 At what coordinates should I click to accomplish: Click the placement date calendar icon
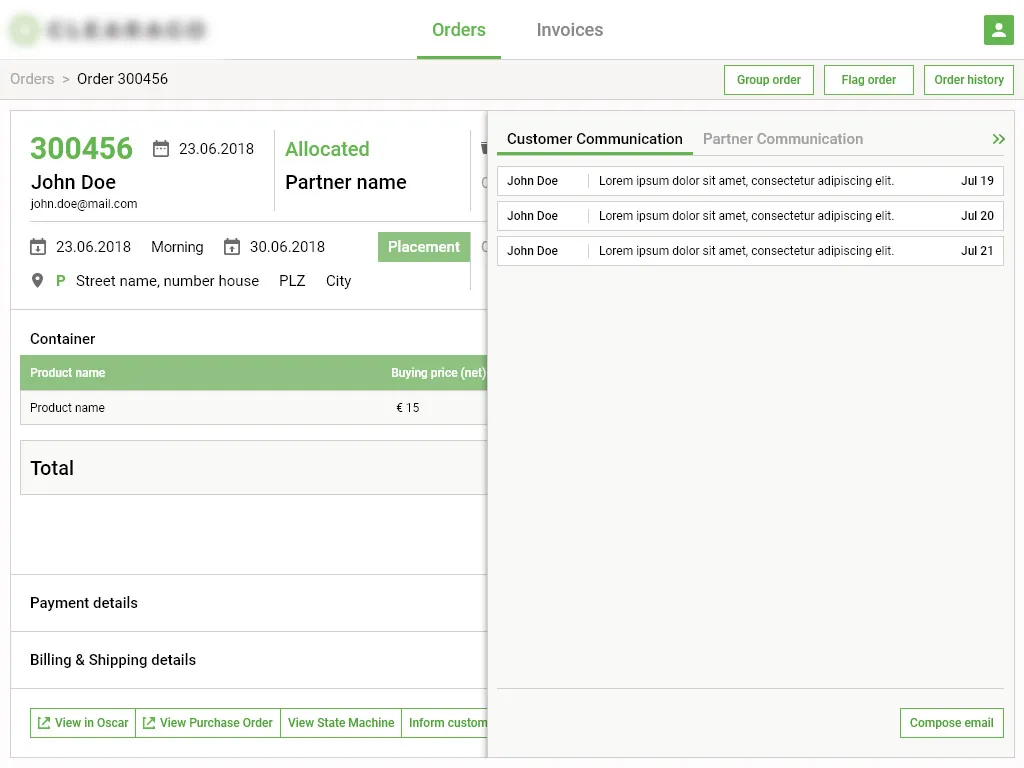point(38,247)
